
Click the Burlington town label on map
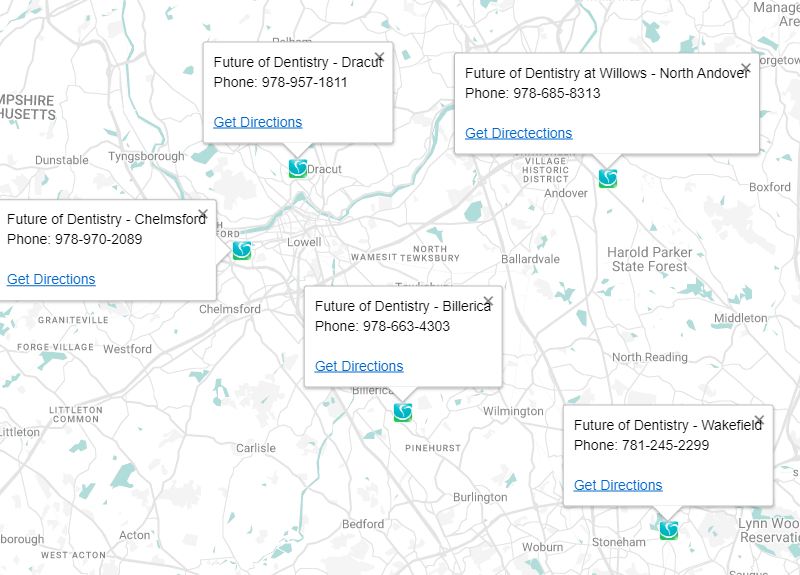[x=480, y=497]
